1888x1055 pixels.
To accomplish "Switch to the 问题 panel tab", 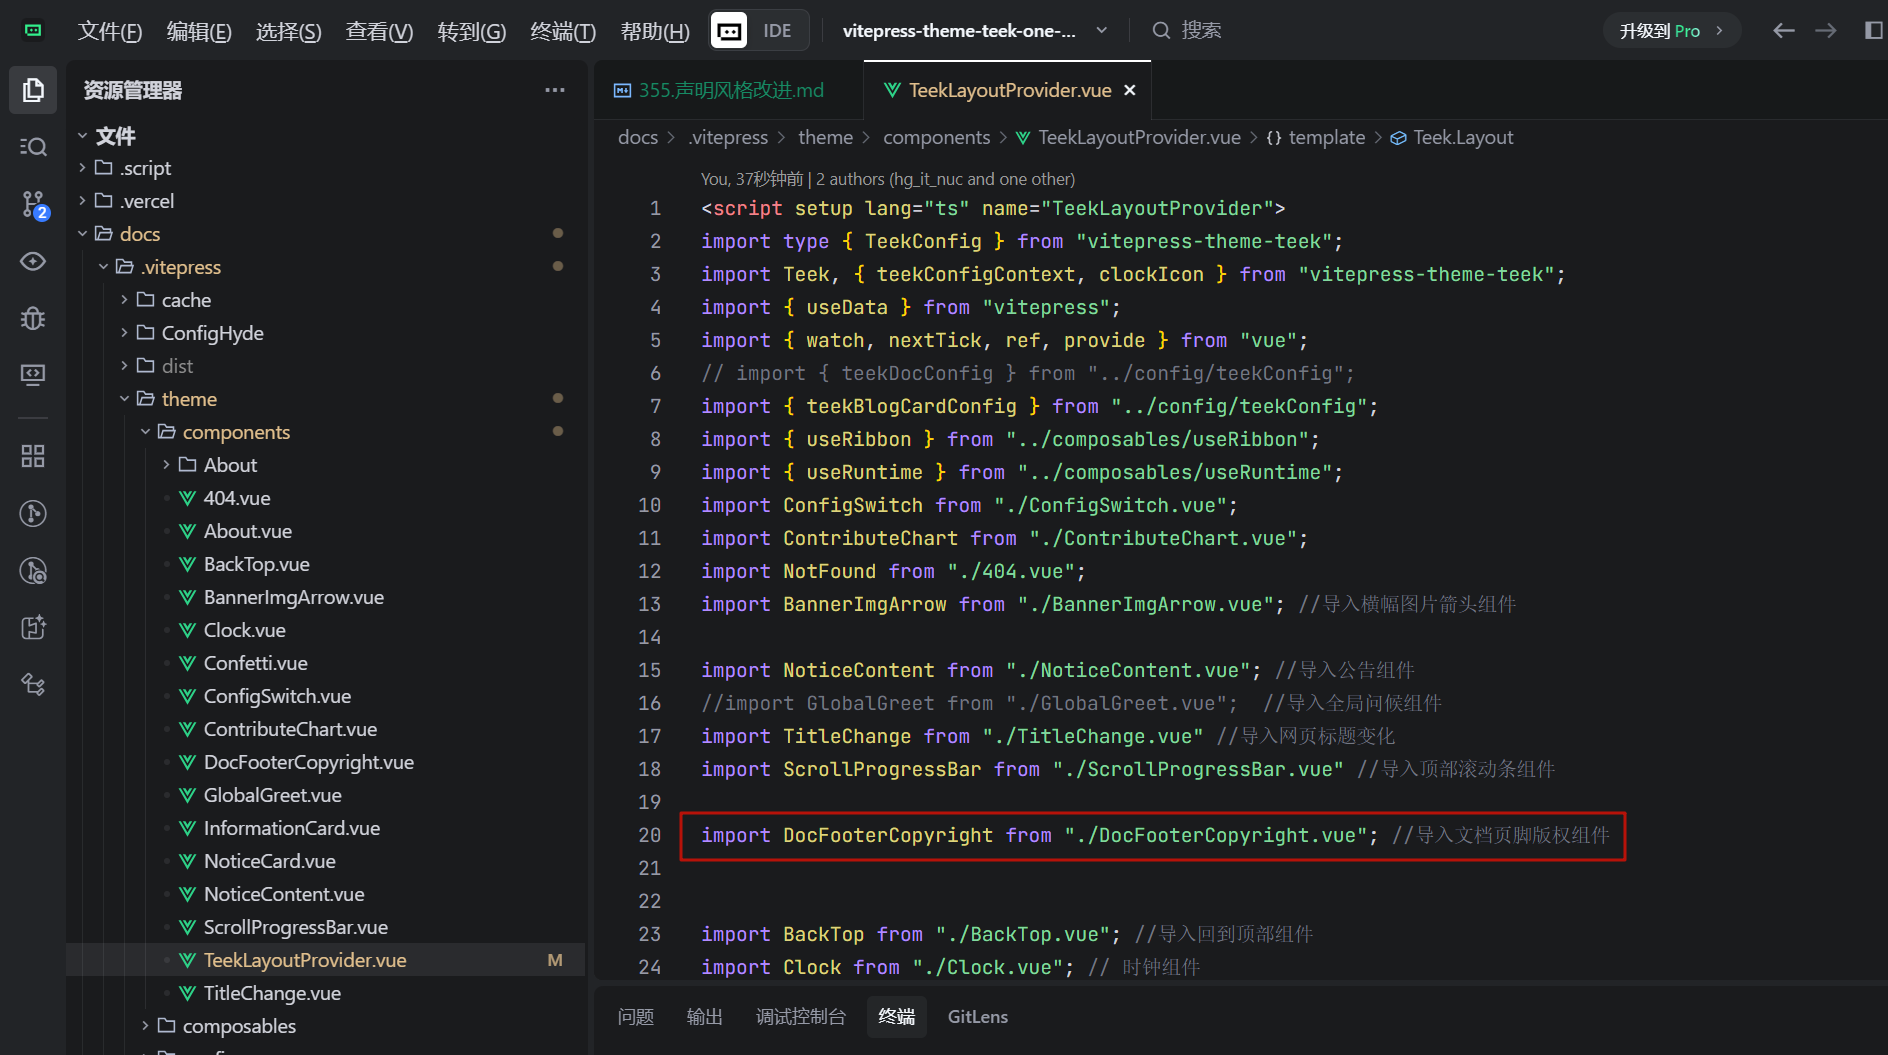I will pos(636,1017).
